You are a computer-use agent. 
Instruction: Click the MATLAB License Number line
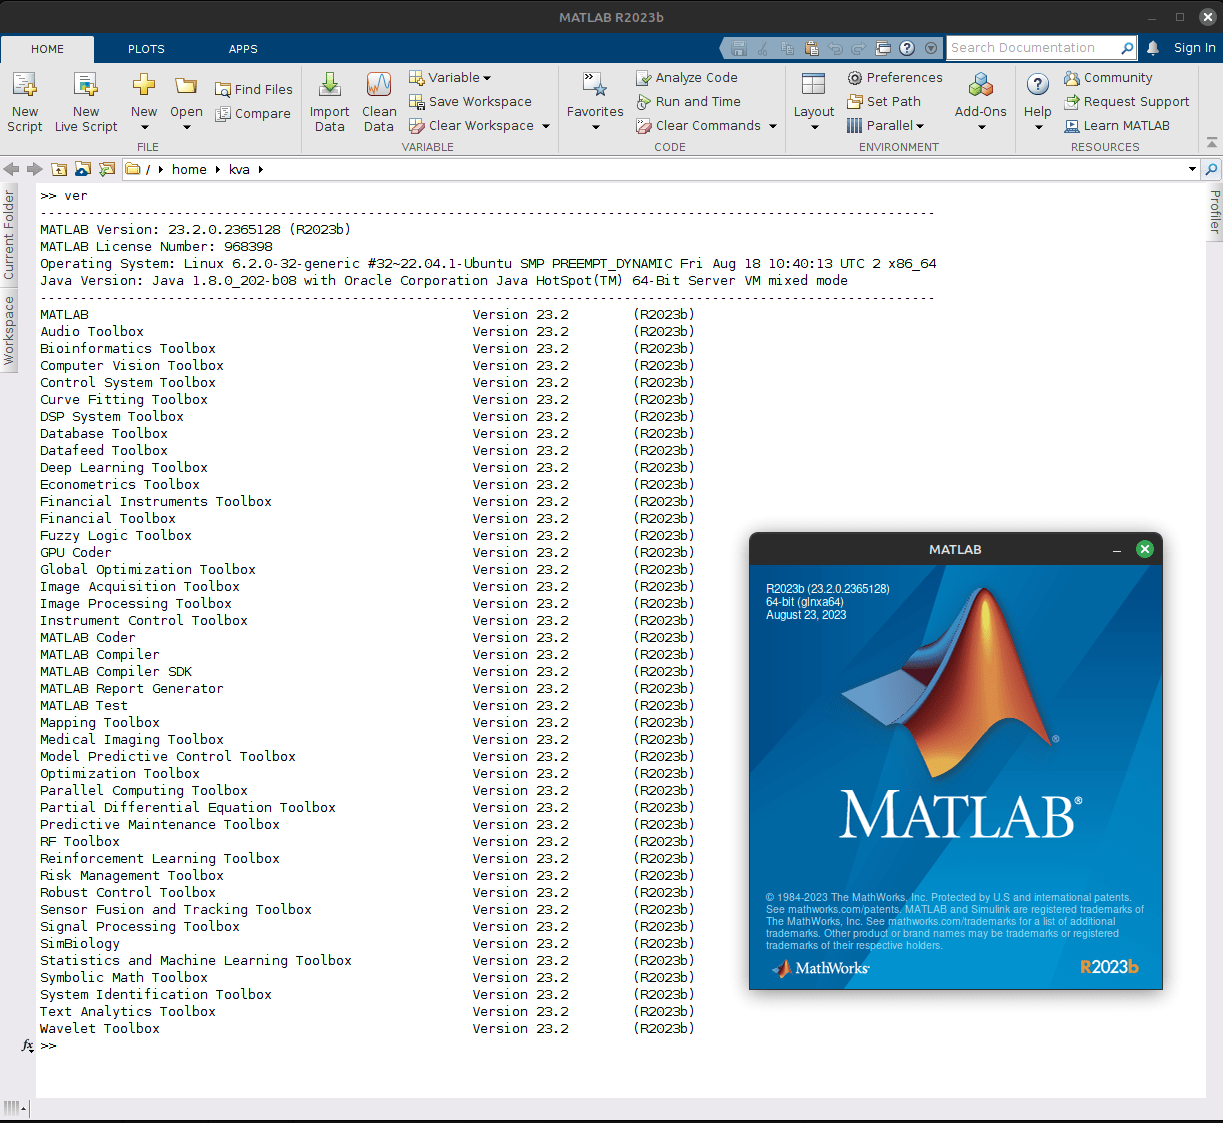pyautogui.click(x=156, y=246)
